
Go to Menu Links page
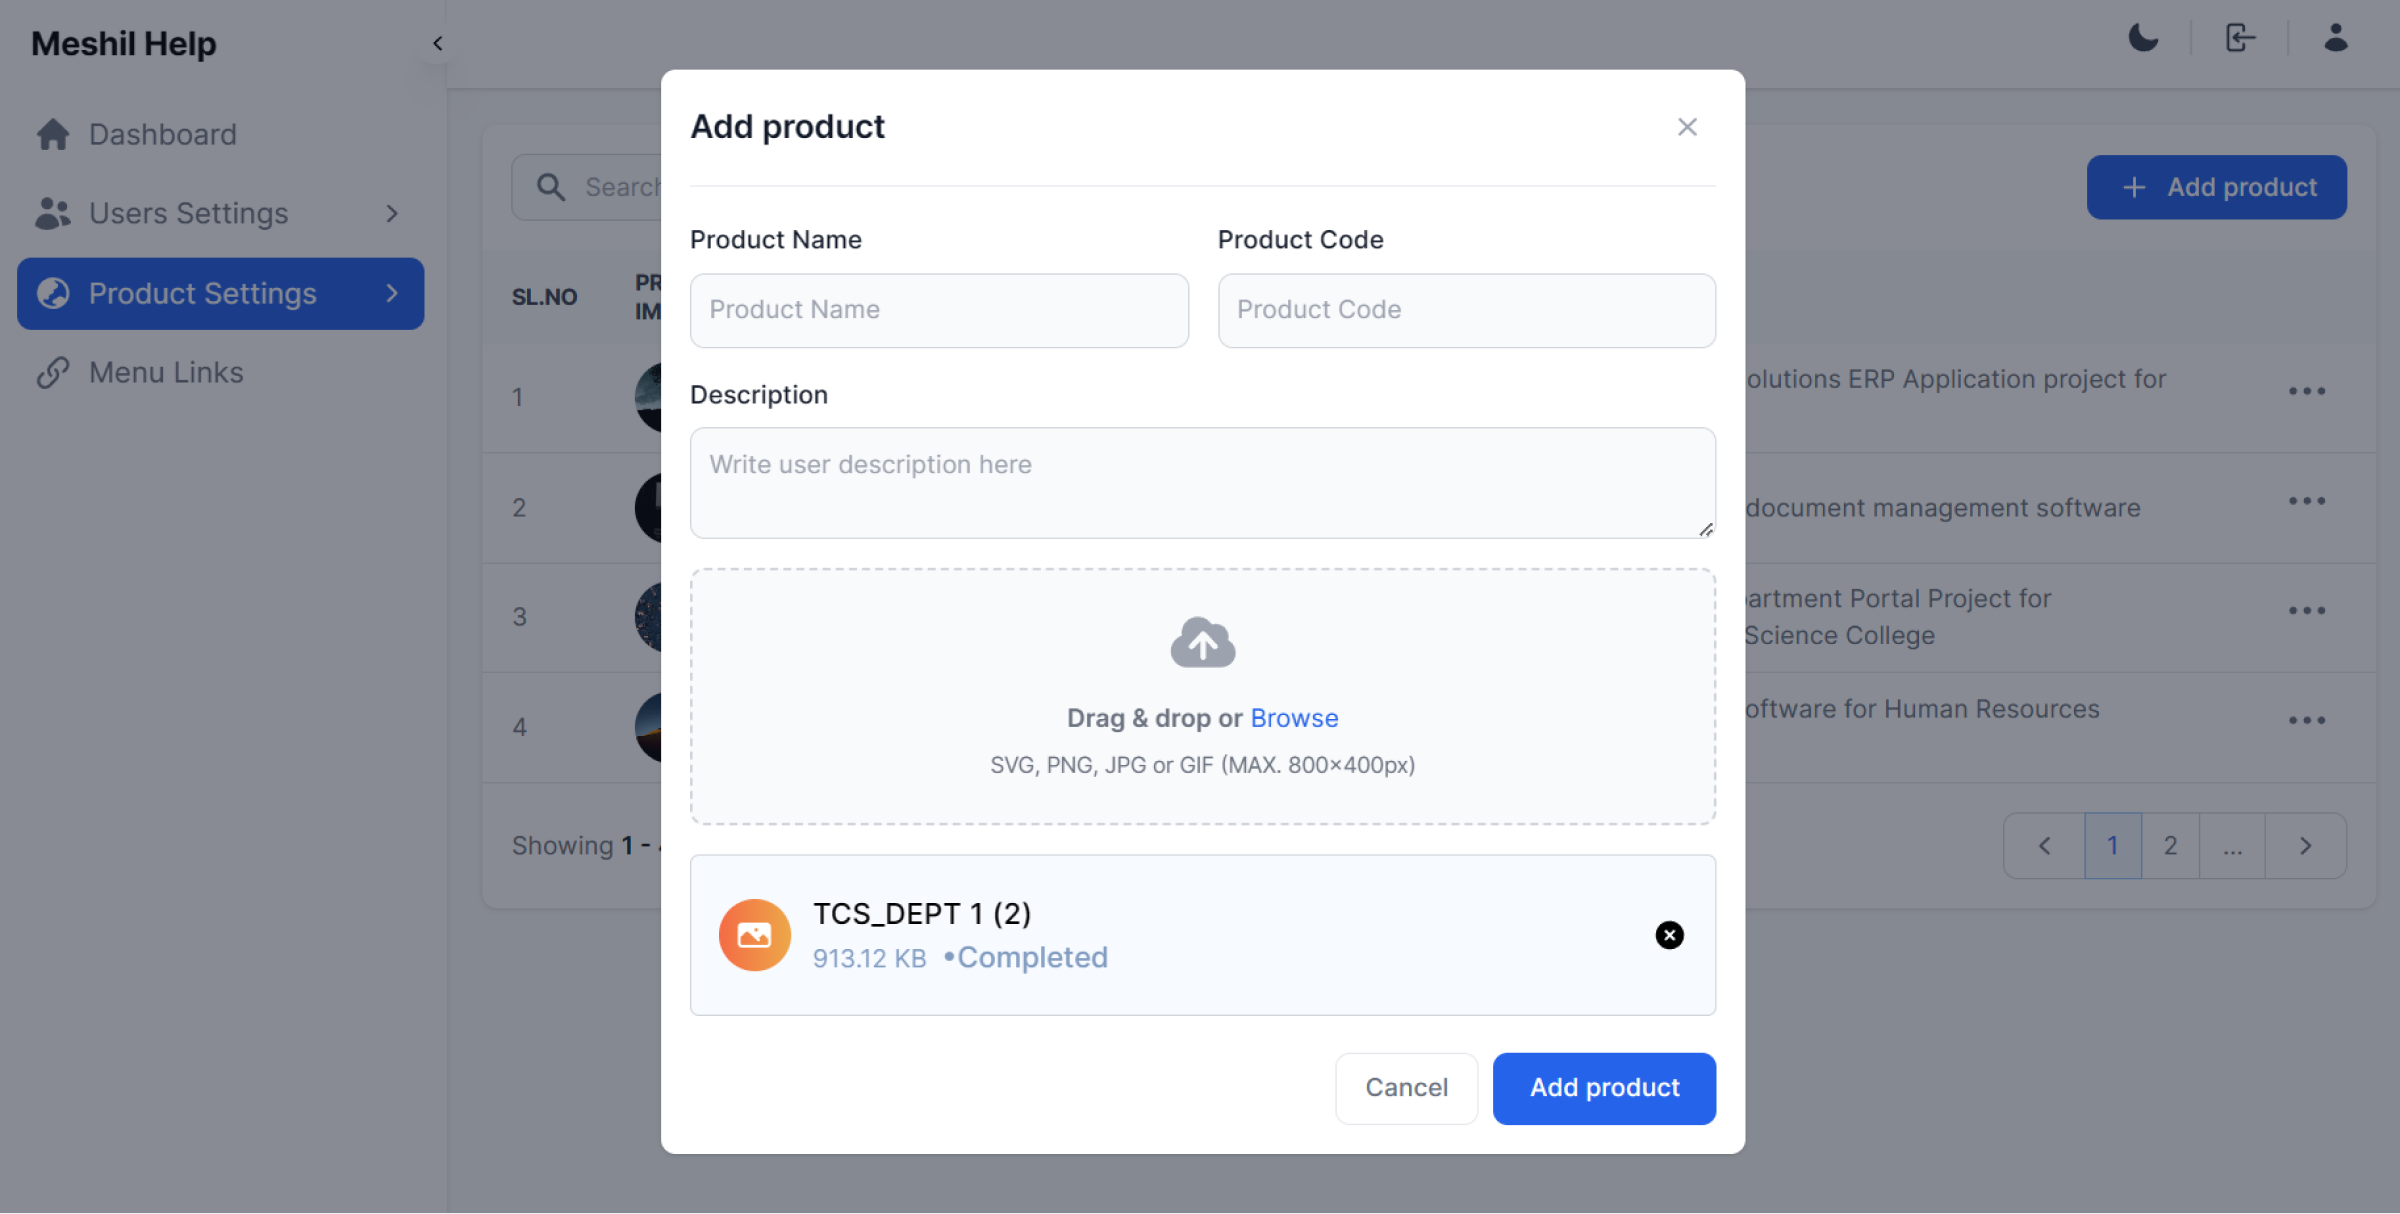click(x=165, y=372)
